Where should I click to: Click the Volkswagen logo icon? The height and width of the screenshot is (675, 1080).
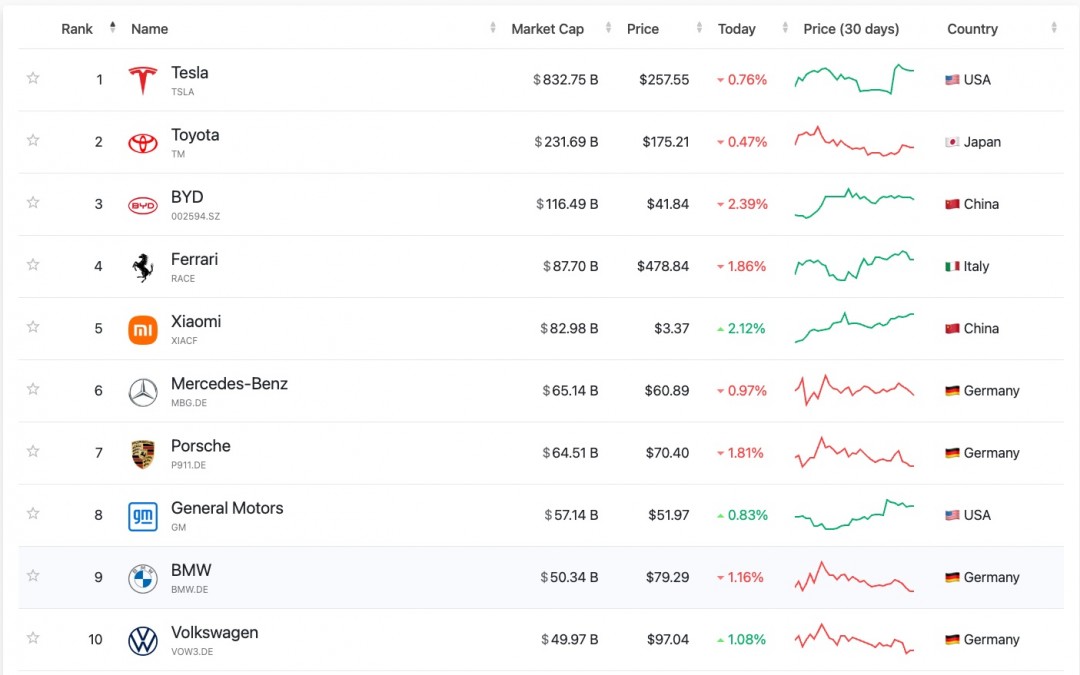click(x=143, y=640)
